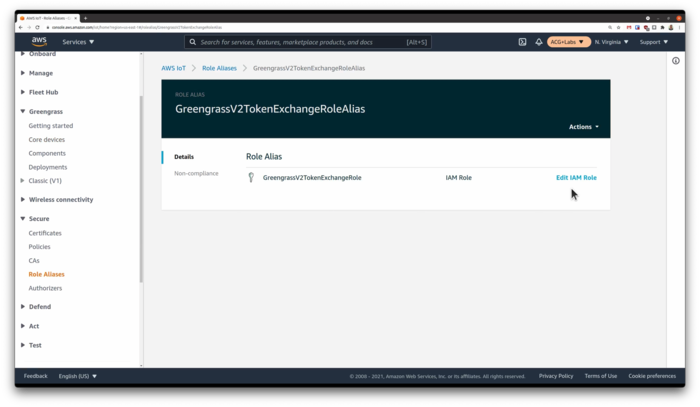This screenshot has height=407, width=700.
Task: Open Policies under Secure
Action: 40,247
